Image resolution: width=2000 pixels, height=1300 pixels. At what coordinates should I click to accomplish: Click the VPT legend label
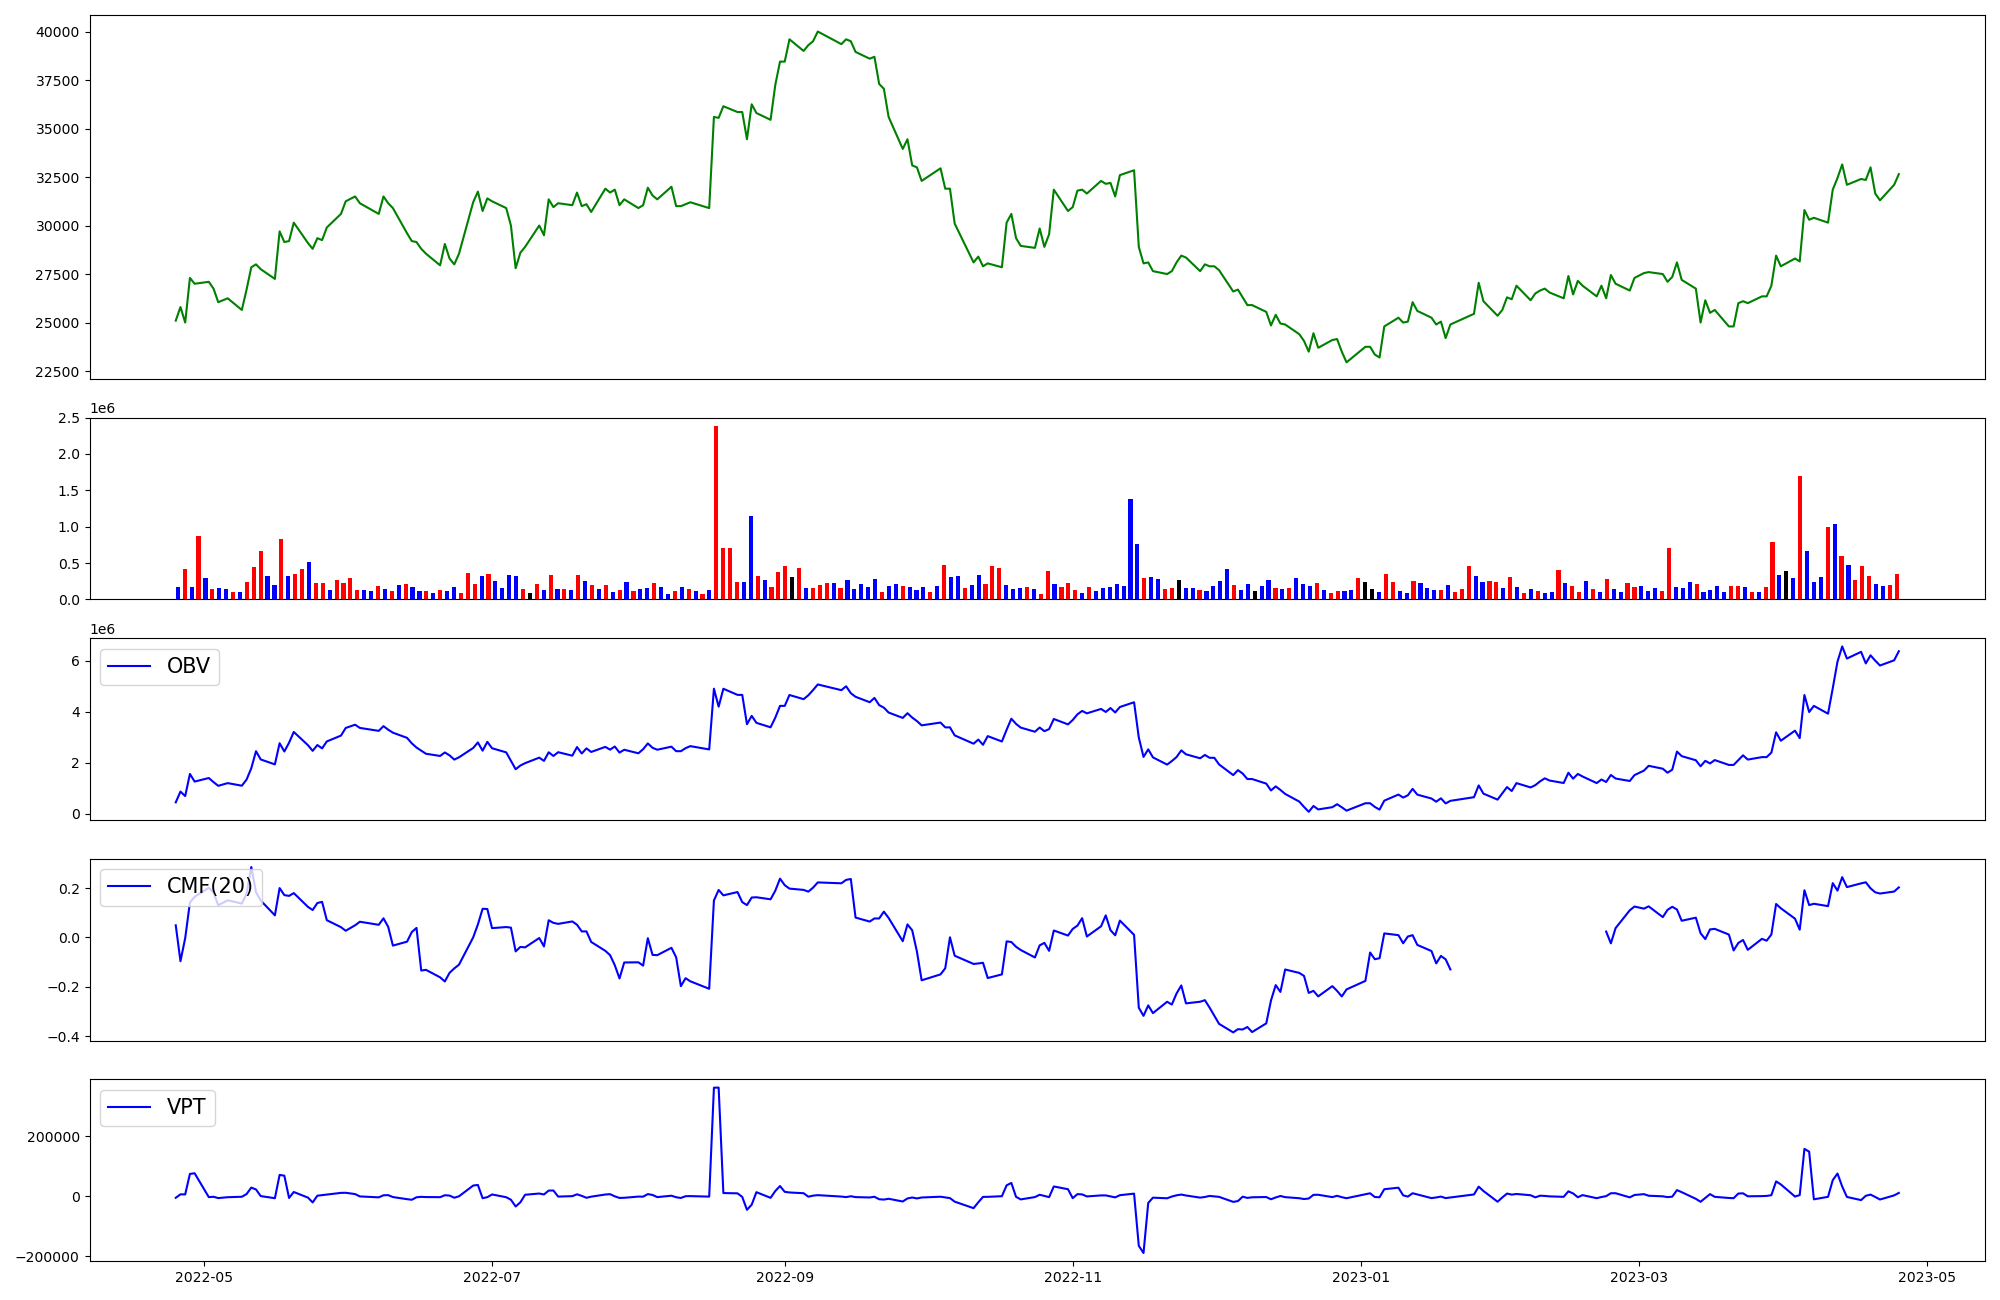(186, 1107)
